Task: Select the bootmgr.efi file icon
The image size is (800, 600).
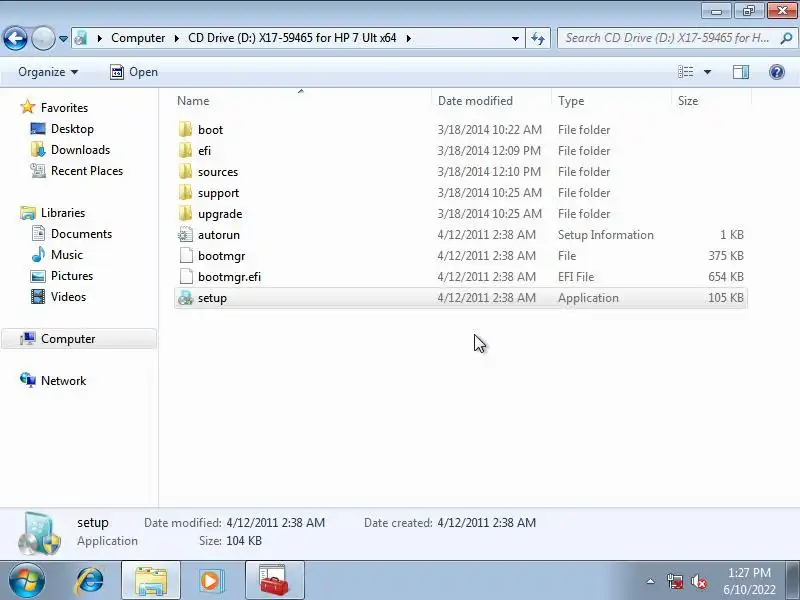Action: [186, 277]
